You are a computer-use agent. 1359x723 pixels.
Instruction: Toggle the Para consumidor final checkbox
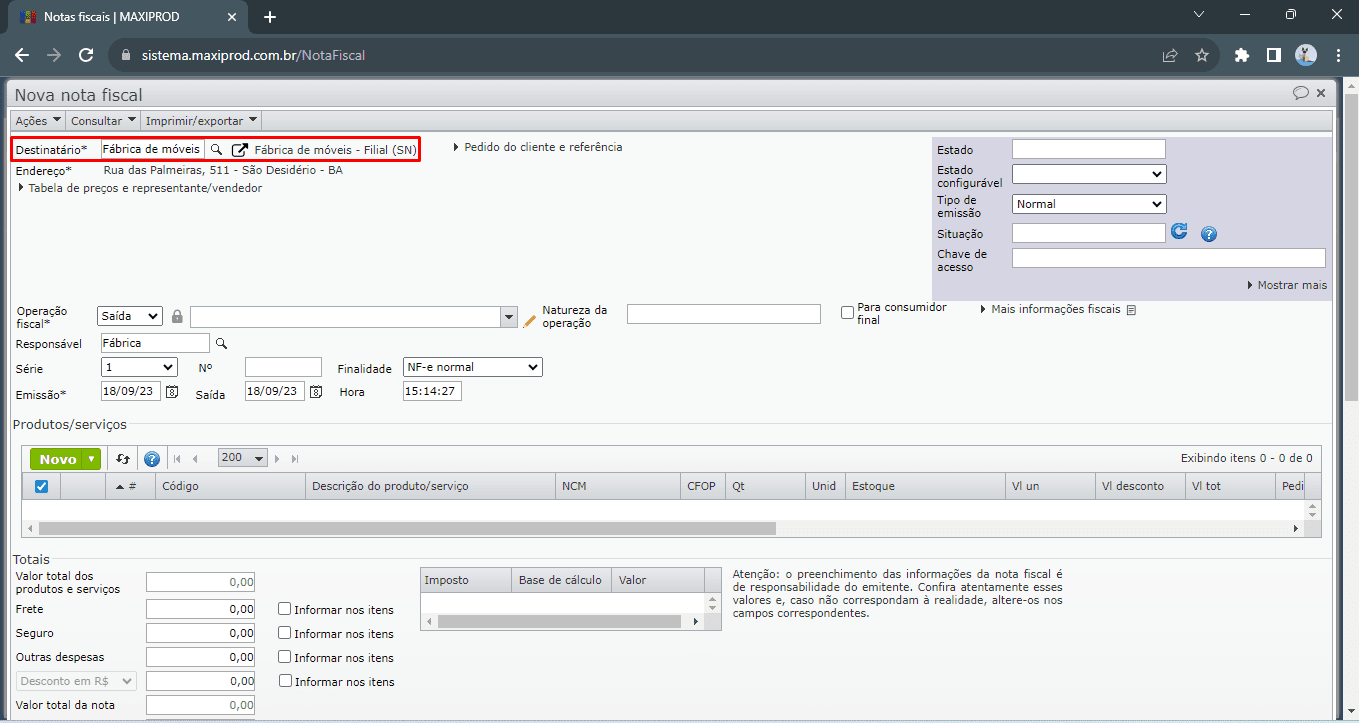tap(848, 313)
